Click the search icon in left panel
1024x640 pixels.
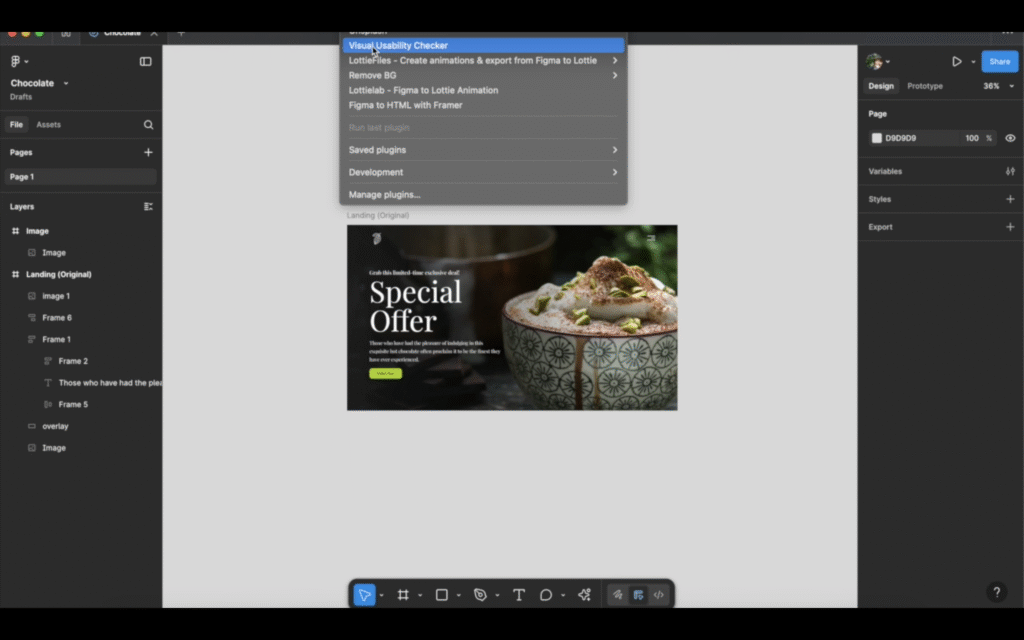[148, 125]
